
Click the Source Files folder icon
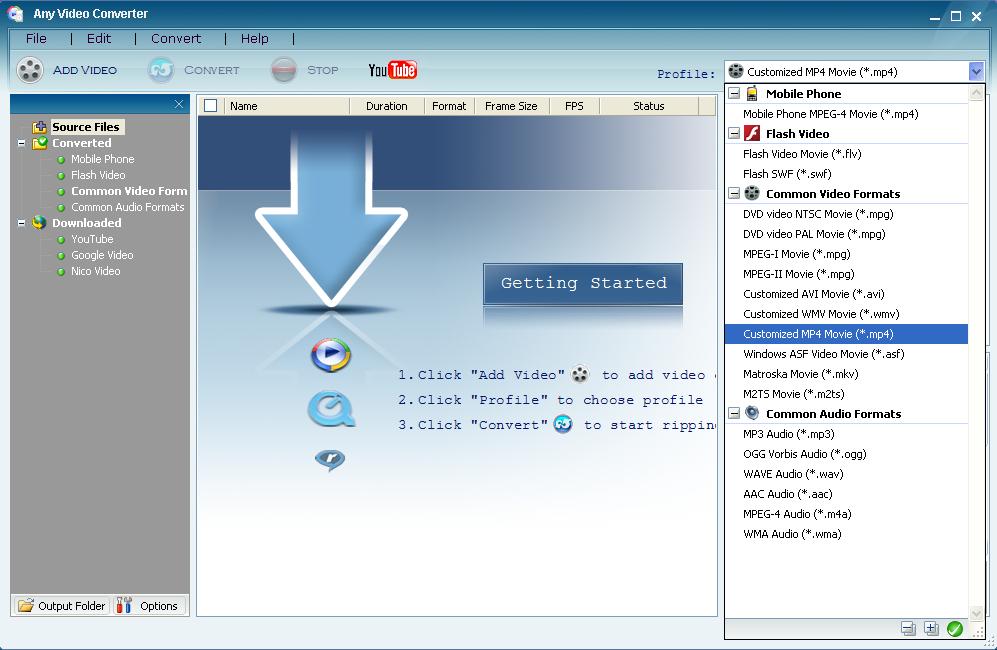click(x=39, y=127)
